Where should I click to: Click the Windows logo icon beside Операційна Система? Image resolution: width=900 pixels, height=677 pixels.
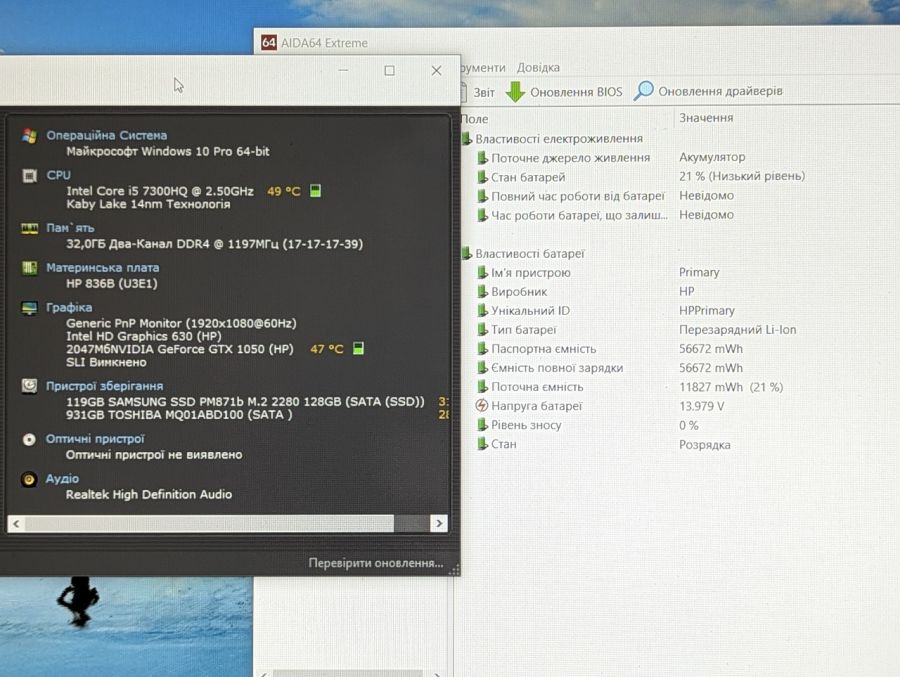[x=29, y=136]
